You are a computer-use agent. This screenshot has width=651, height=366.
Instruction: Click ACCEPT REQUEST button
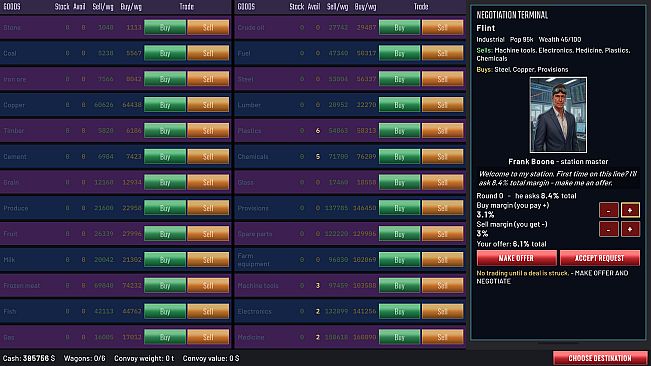(600, 258)
